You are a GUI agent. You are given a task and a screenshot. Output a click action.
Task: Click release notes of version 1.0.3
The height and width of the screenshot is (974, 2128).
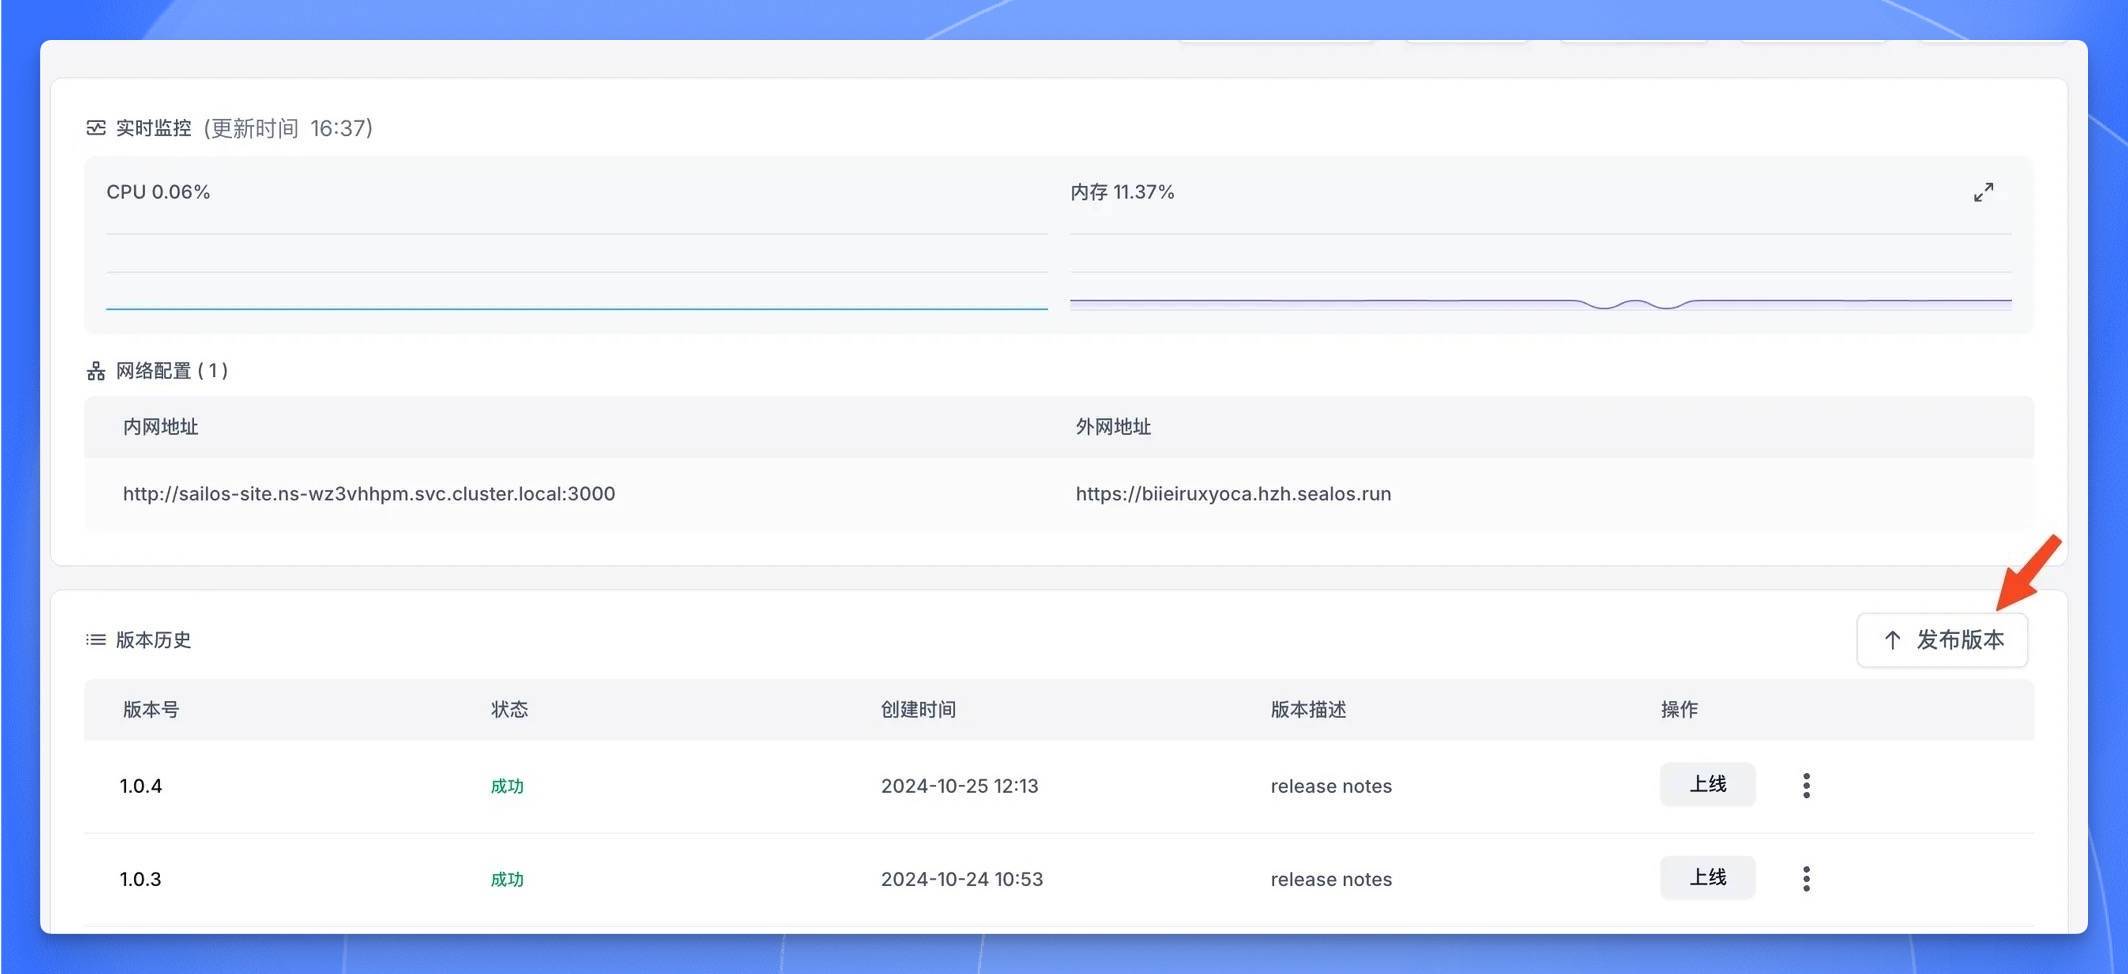1331,879
